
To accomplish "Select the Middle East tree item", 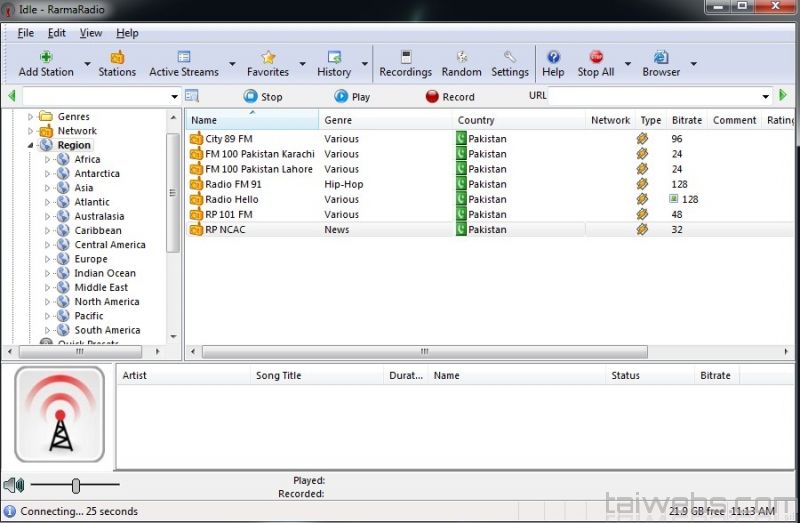I will (x=101, y=287).
